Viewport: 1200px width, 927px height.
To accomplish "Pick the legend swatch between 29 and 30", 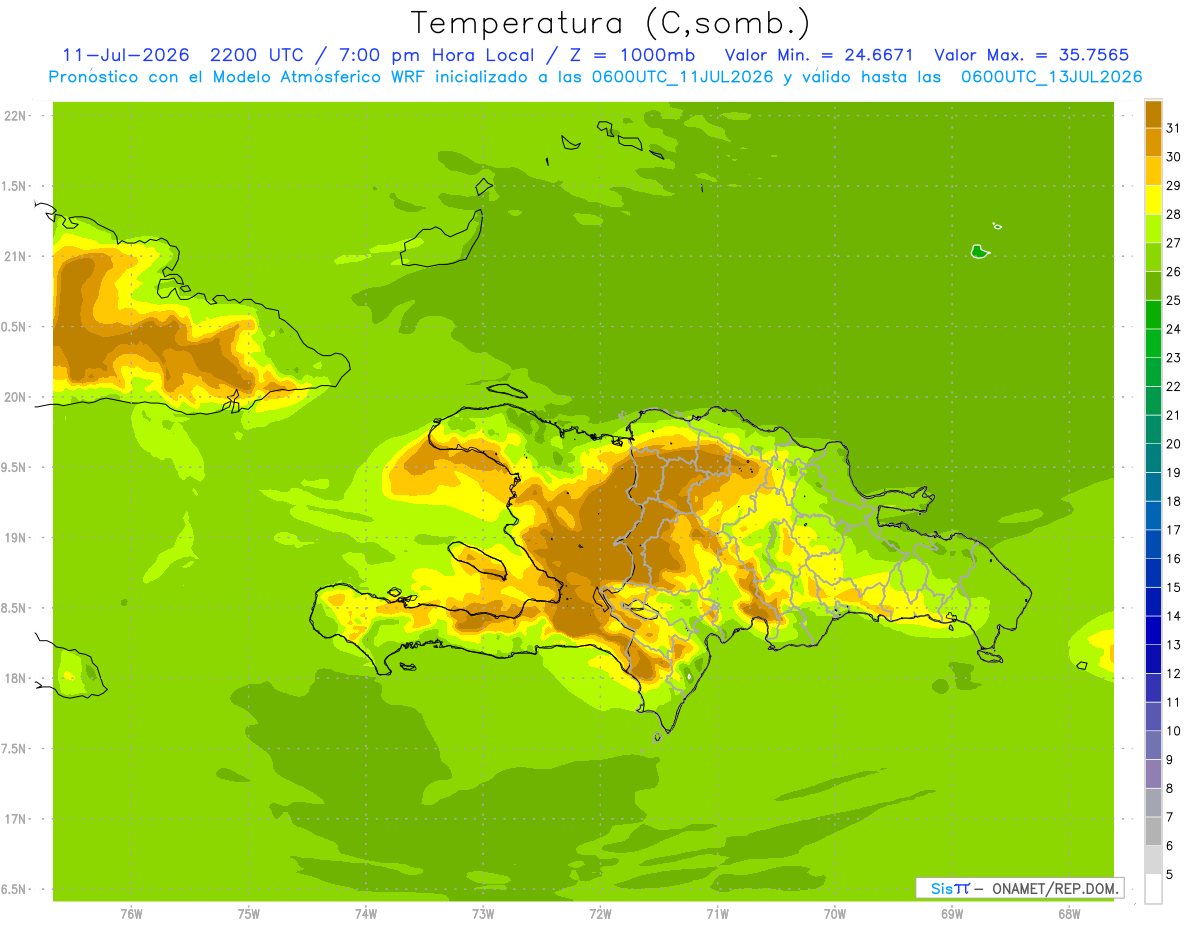I will pos(1153,171).
